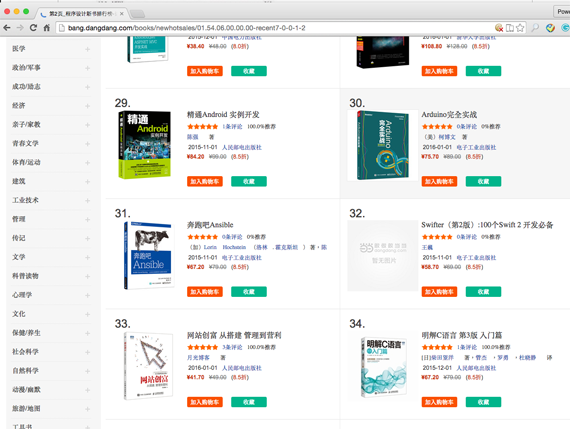Click the key search extension icon
This screenshot has height=429, width=570.
coord(535,28)
